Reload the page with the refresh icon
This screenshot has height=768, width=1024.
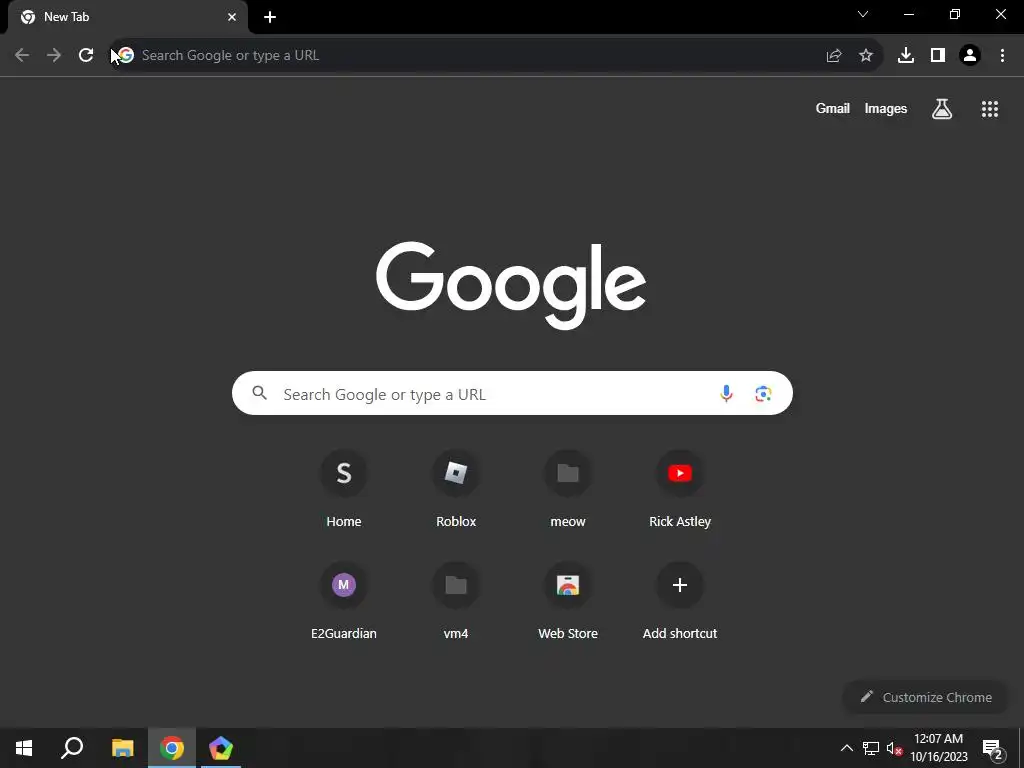click(x=86, y=56)
